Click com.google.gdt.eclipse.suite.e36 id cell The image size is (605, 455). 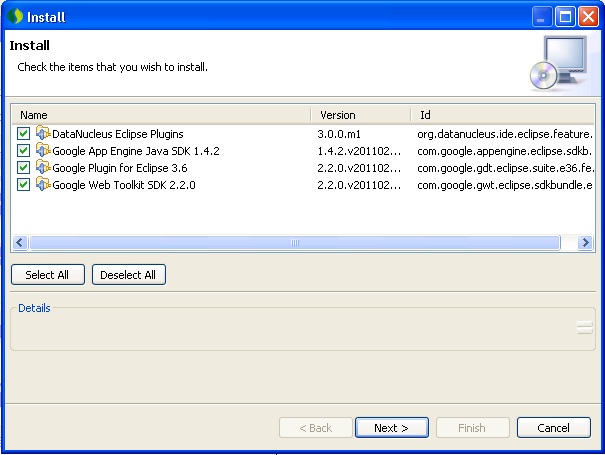505,168
